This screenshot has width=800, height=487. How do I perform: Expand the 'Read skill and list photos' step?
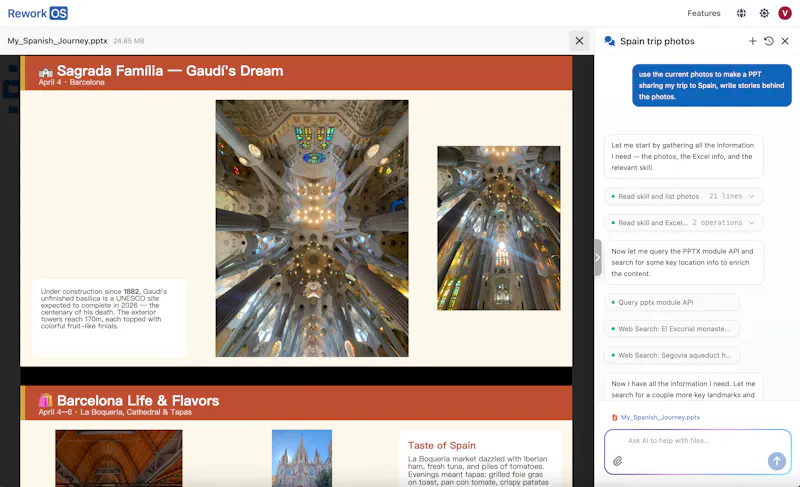tap(684, 196)
